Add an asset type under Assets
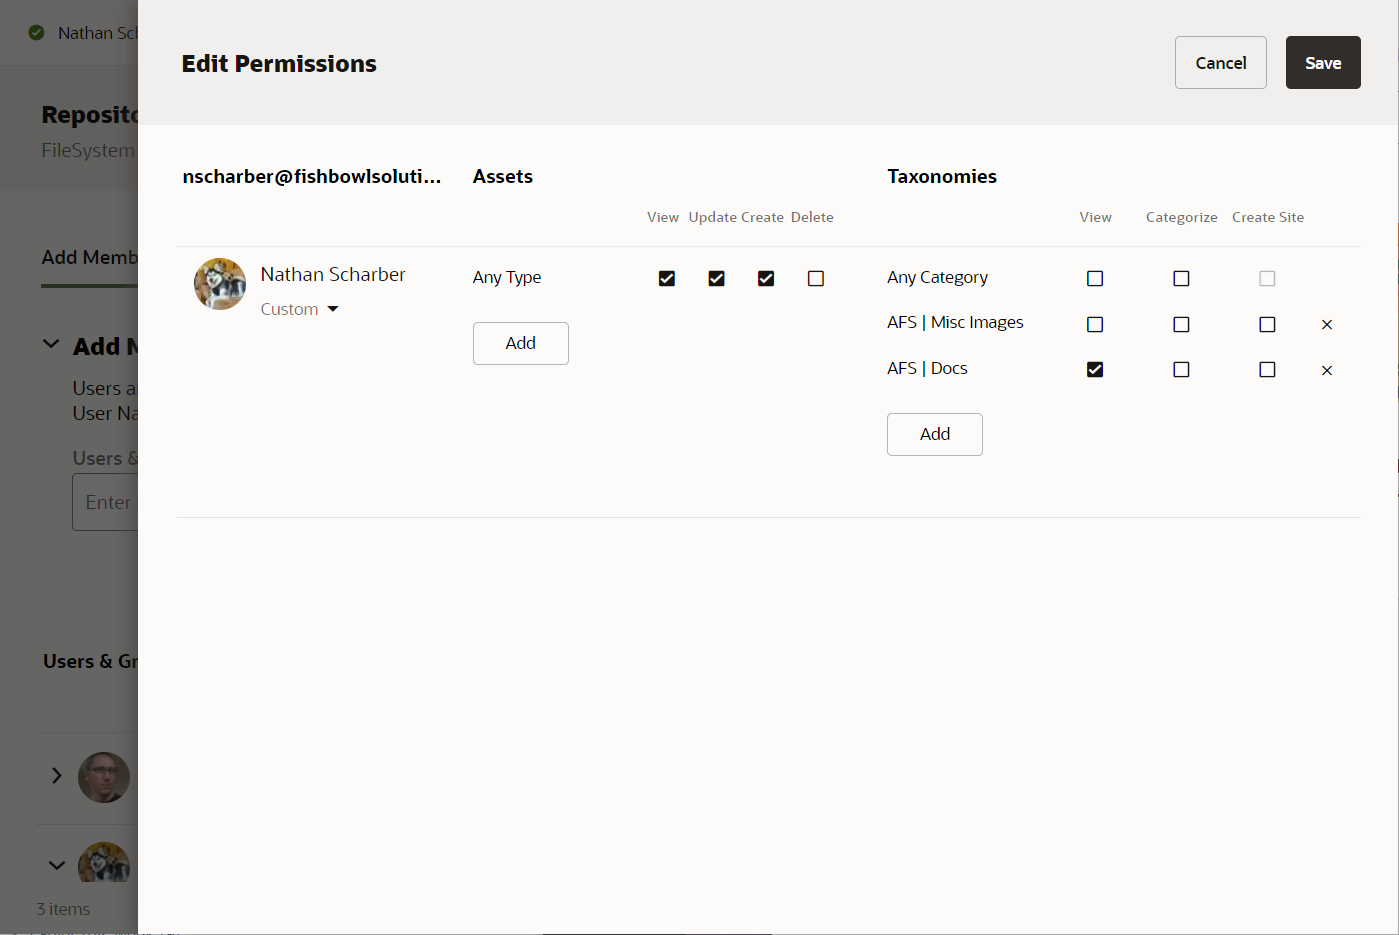Image resolution: width=1399 pixels, height=935 pixels. point(521,344)
